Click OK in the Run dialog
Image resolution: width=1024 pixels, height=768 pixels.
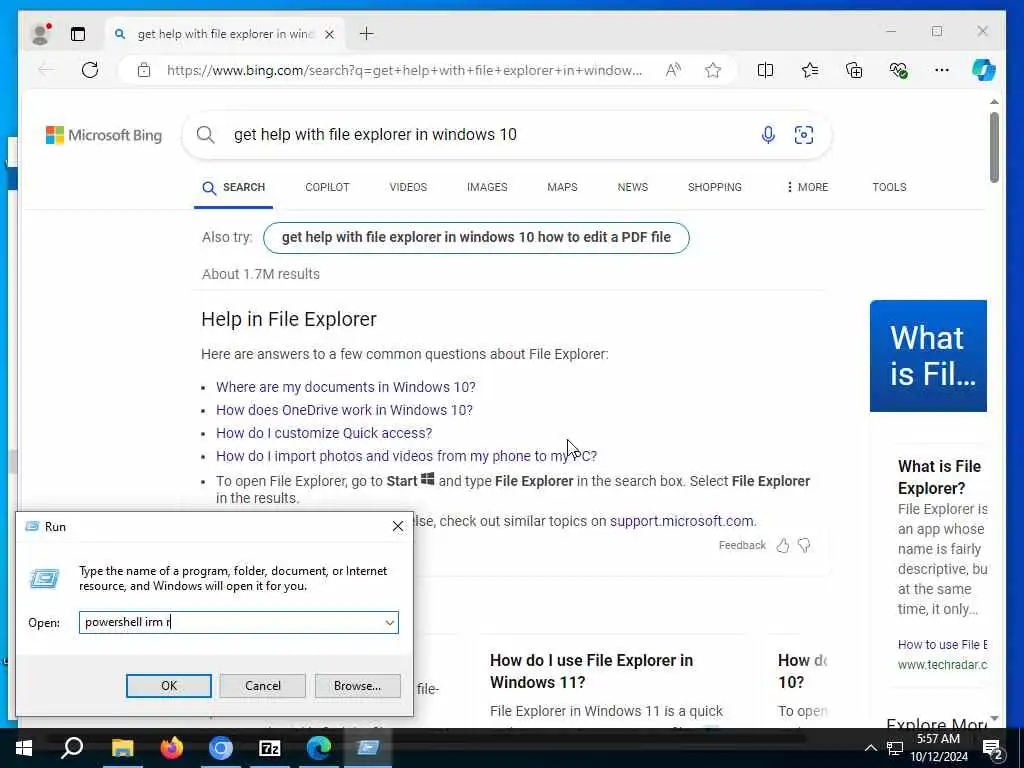168,686
